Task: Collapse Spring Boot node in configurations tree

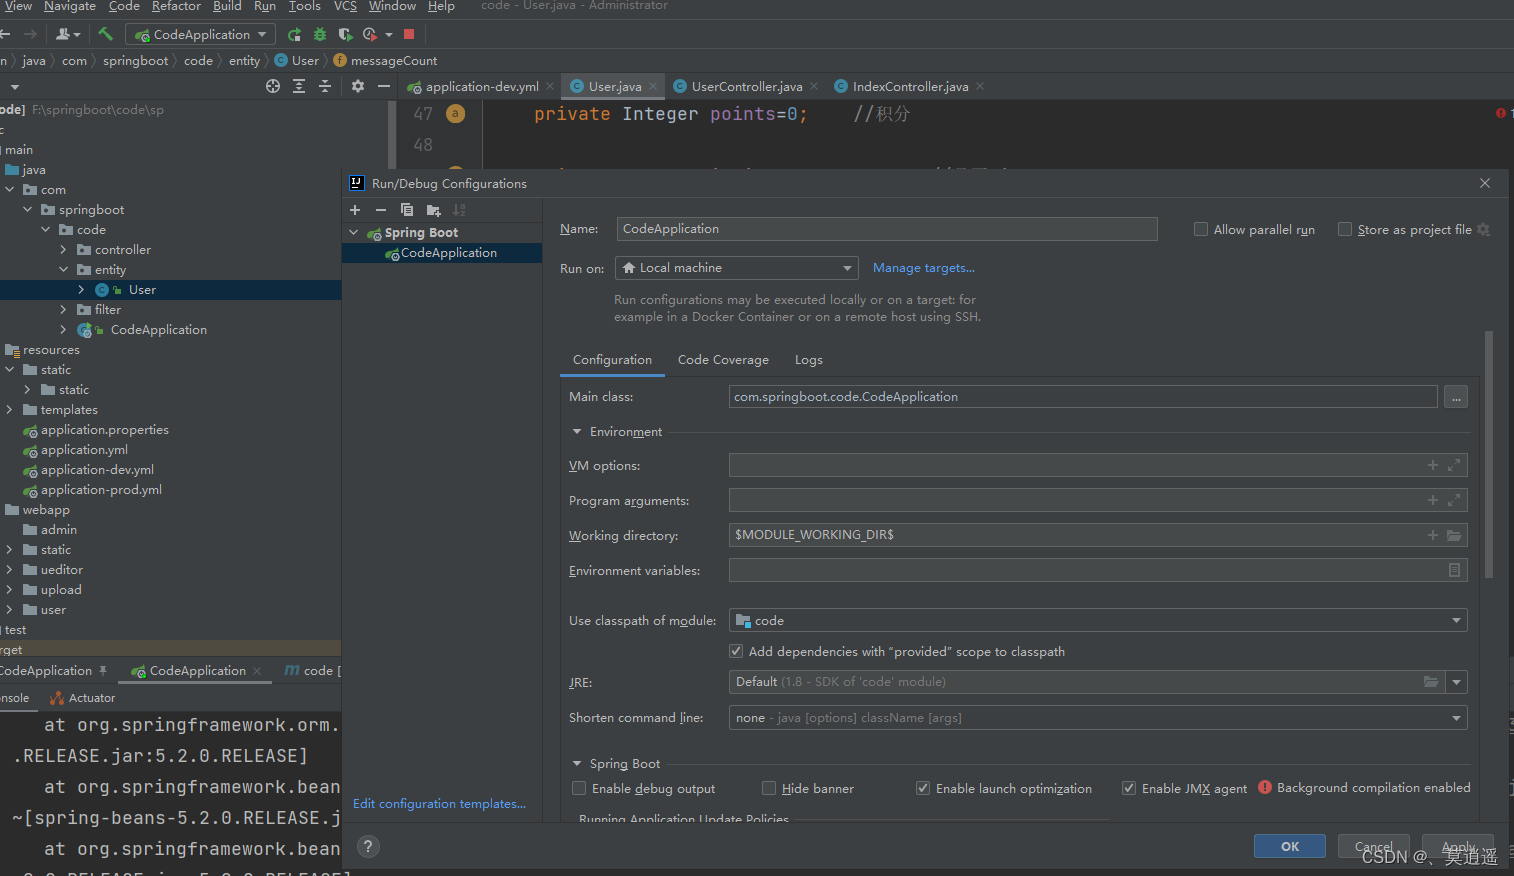Action: click(354, 233)
